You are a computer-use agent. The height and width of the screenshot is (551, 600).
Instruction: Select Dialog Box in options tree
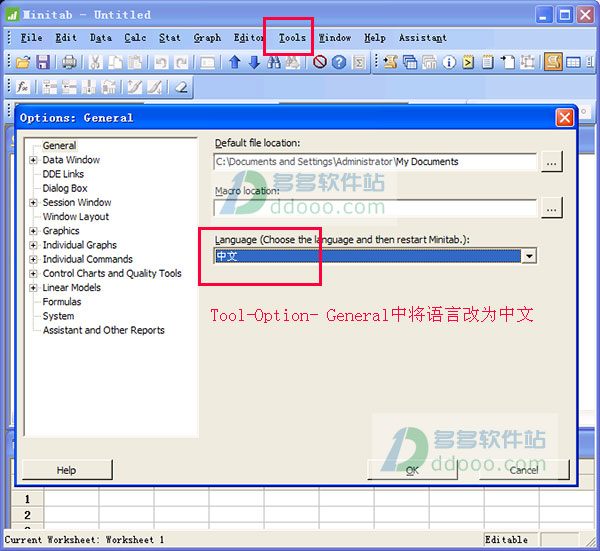pos(65,188)
